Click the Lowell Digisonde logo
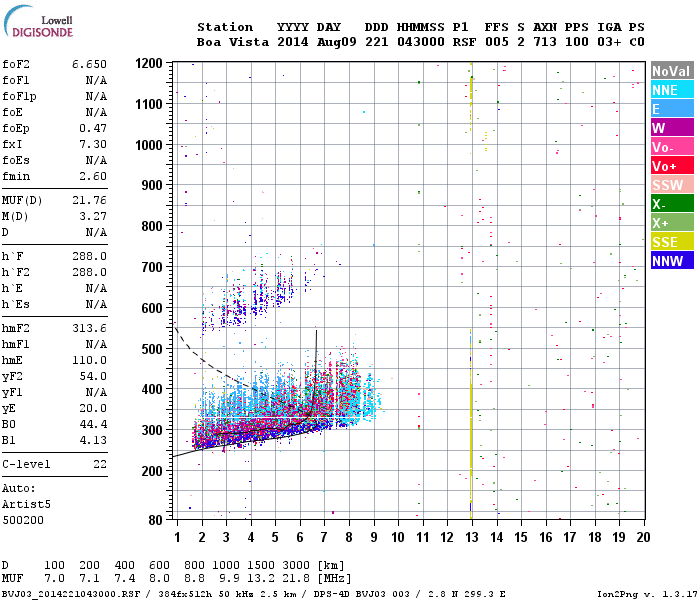The image size is (700, 600). click(x=38, y=21)
